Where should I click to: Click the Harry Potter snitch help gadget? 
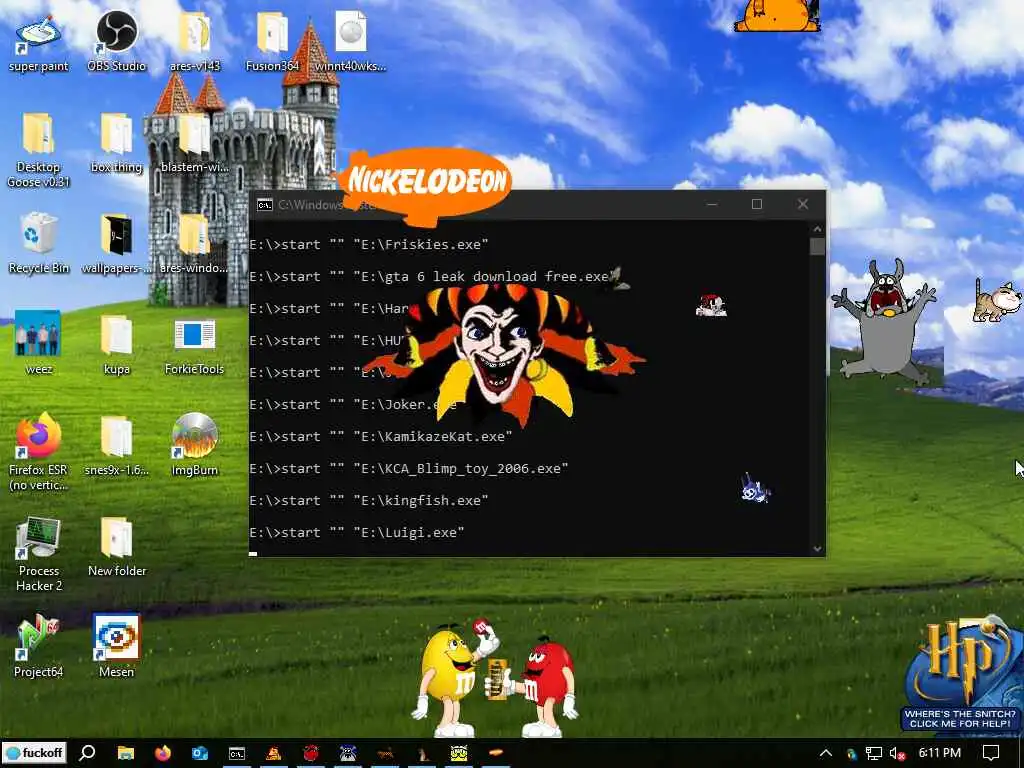[x=961, y=675]
